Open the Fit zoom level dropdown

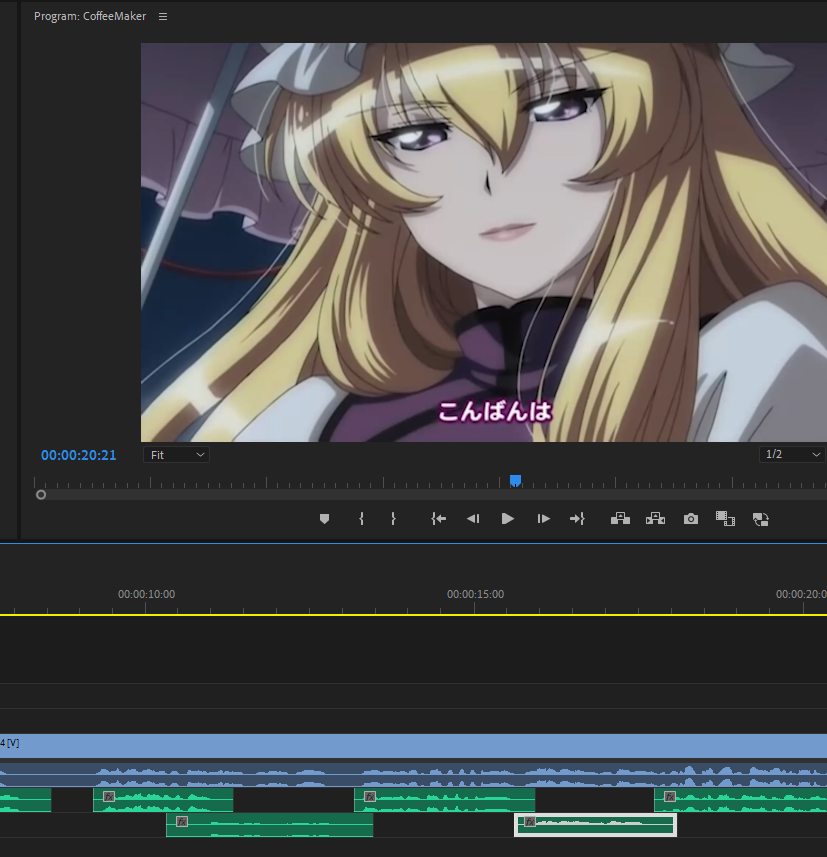[176, 455]
